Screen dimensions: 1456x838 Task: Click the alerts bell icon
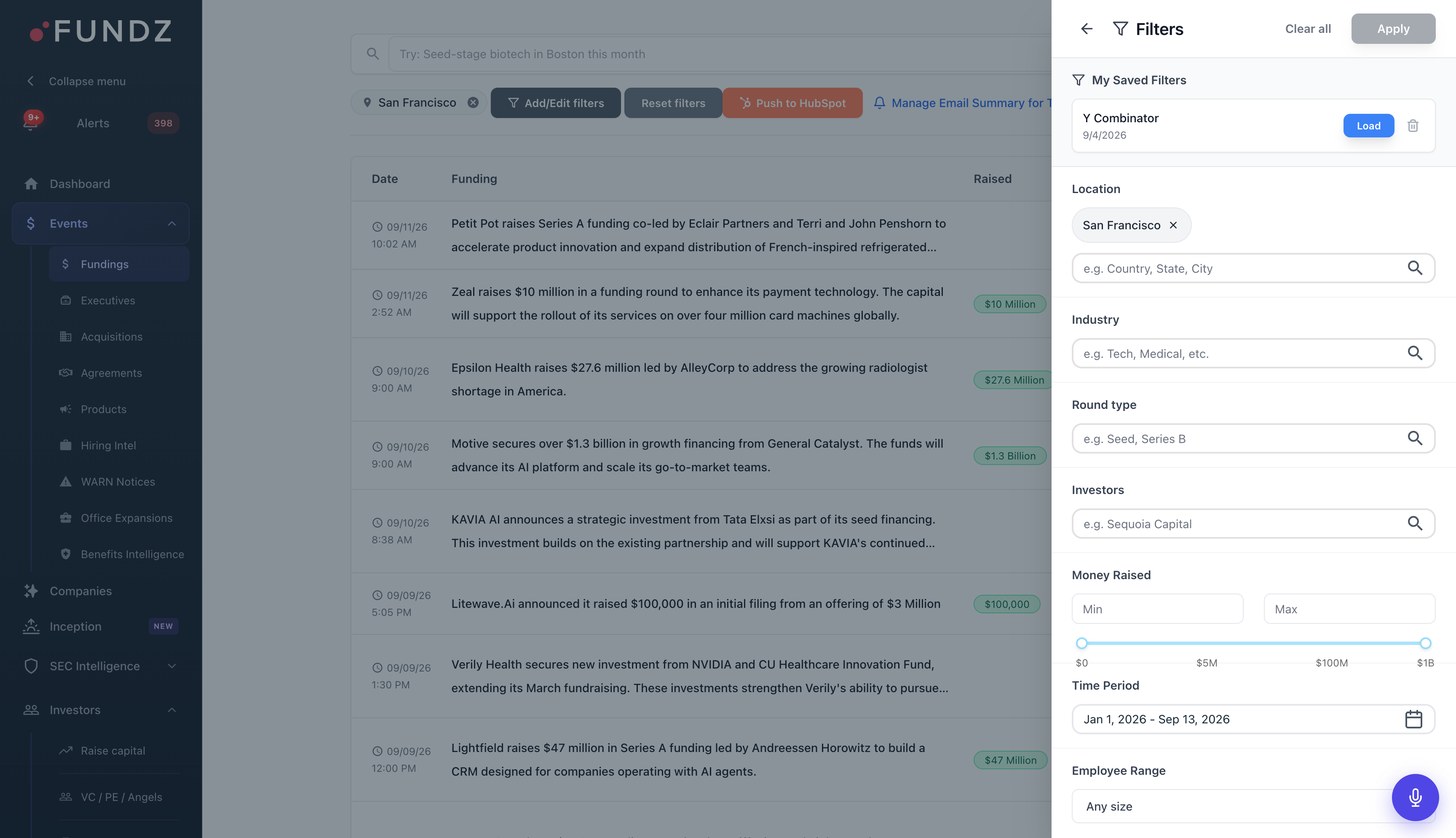tap(31, 123)
